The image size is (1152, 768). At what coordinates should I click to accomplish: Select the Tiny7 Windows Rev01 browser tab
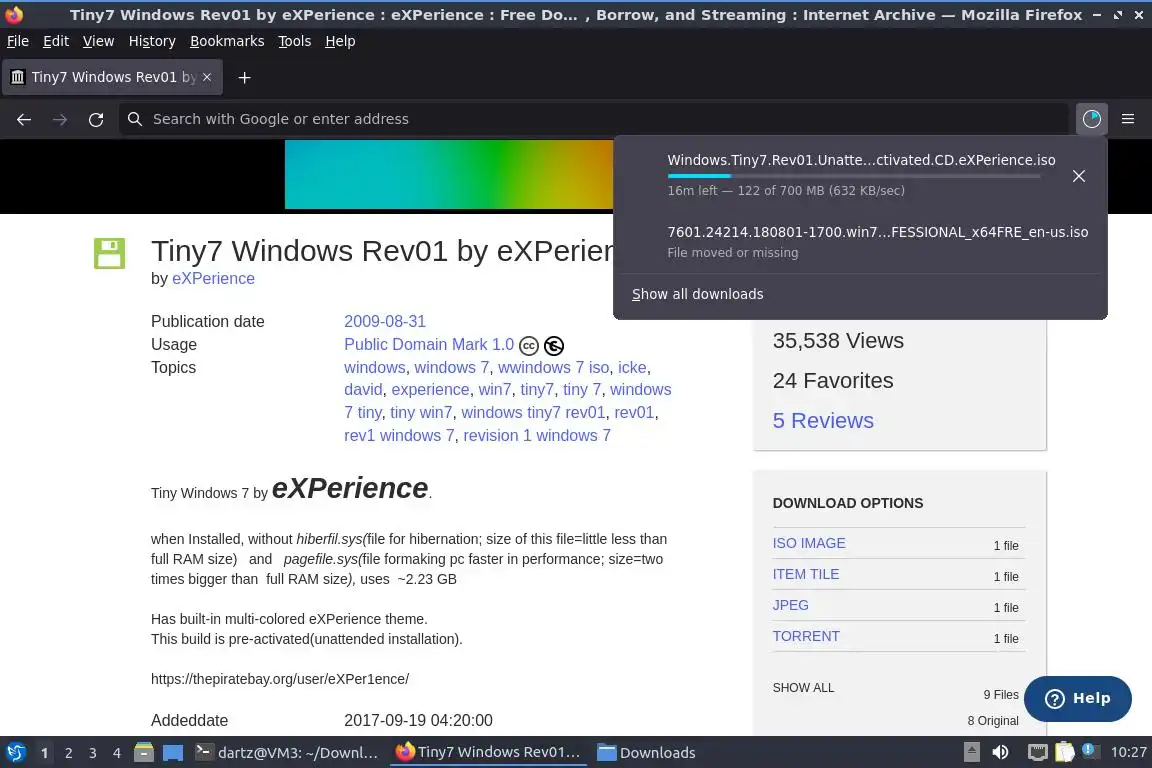pyautogui.click(x=112, y=77)
